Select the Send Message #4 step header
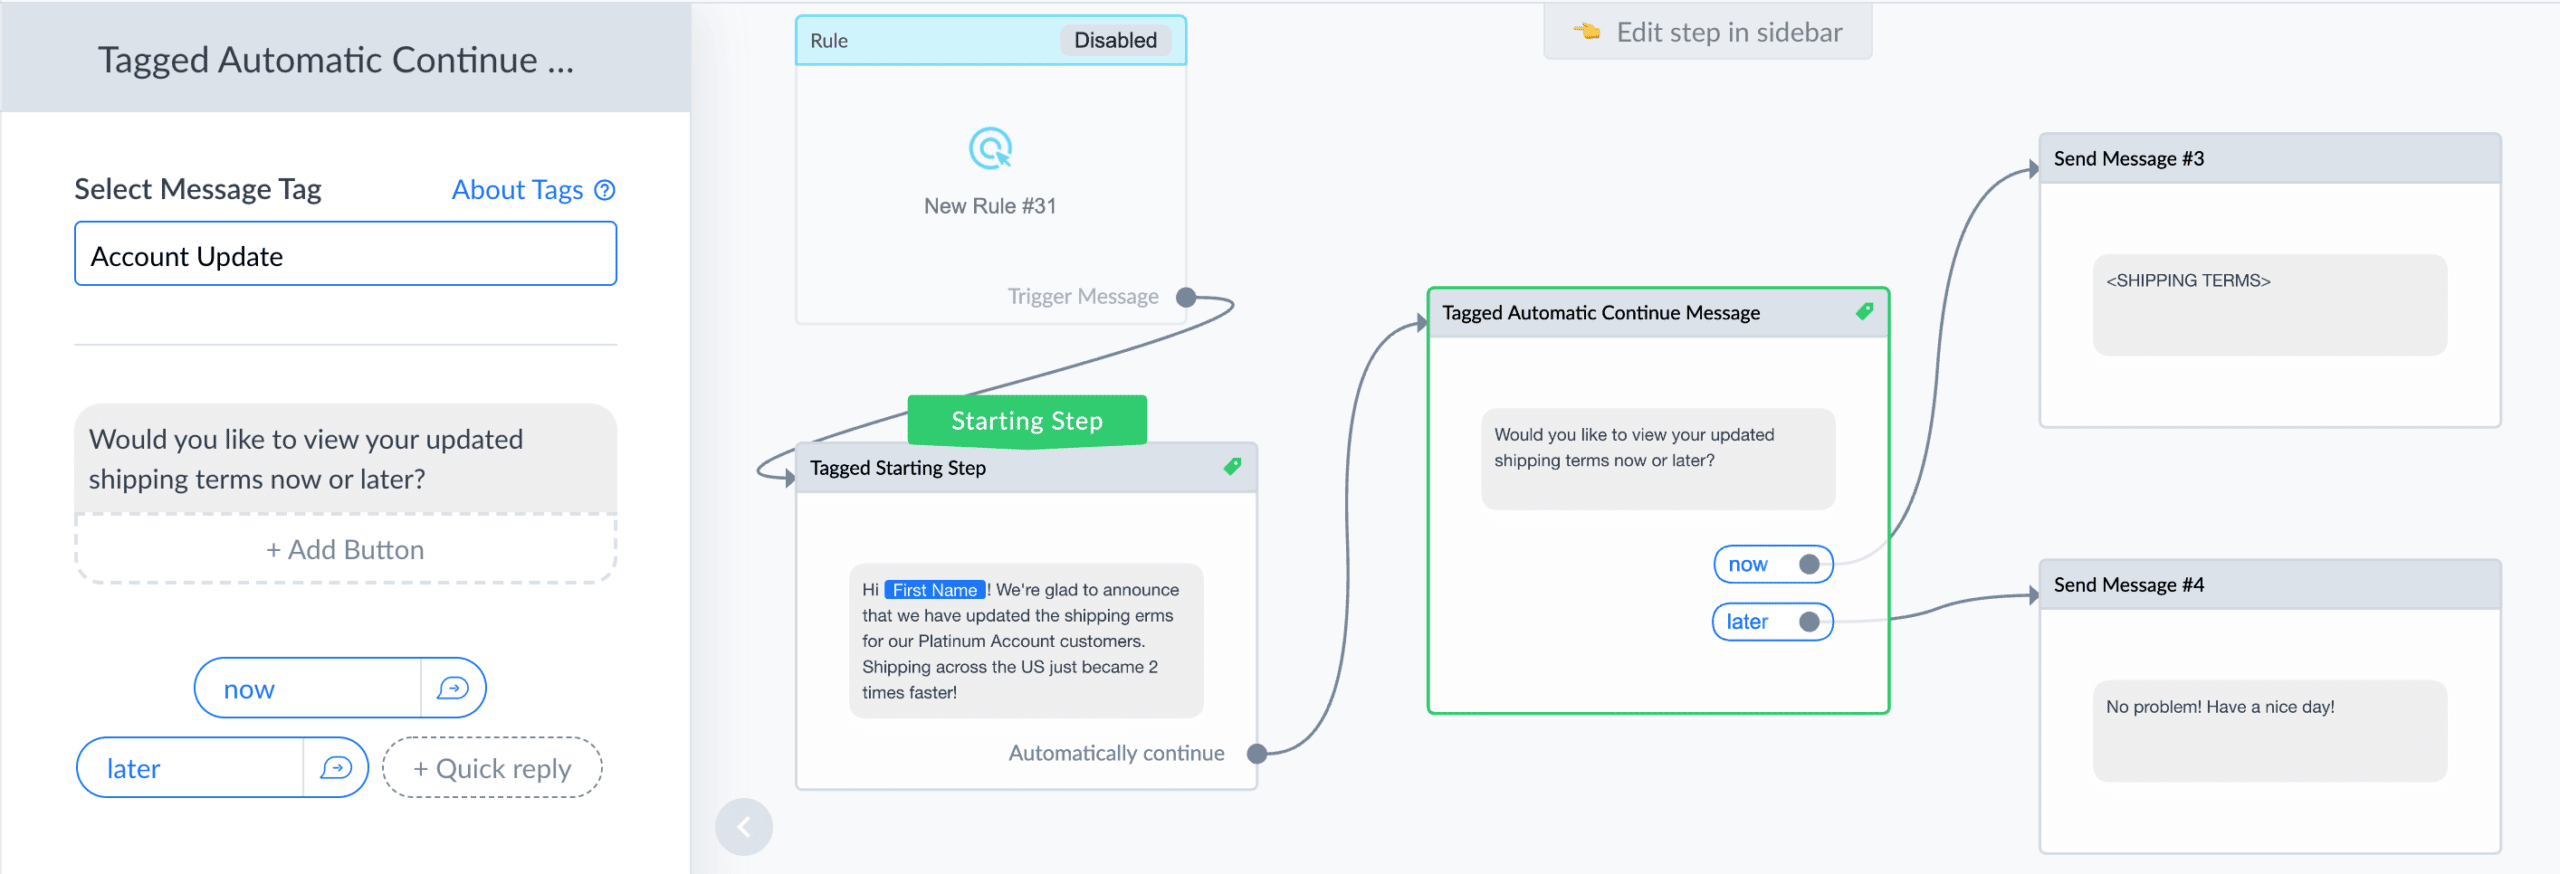Screen dimensions: 2560x874 2270,585
